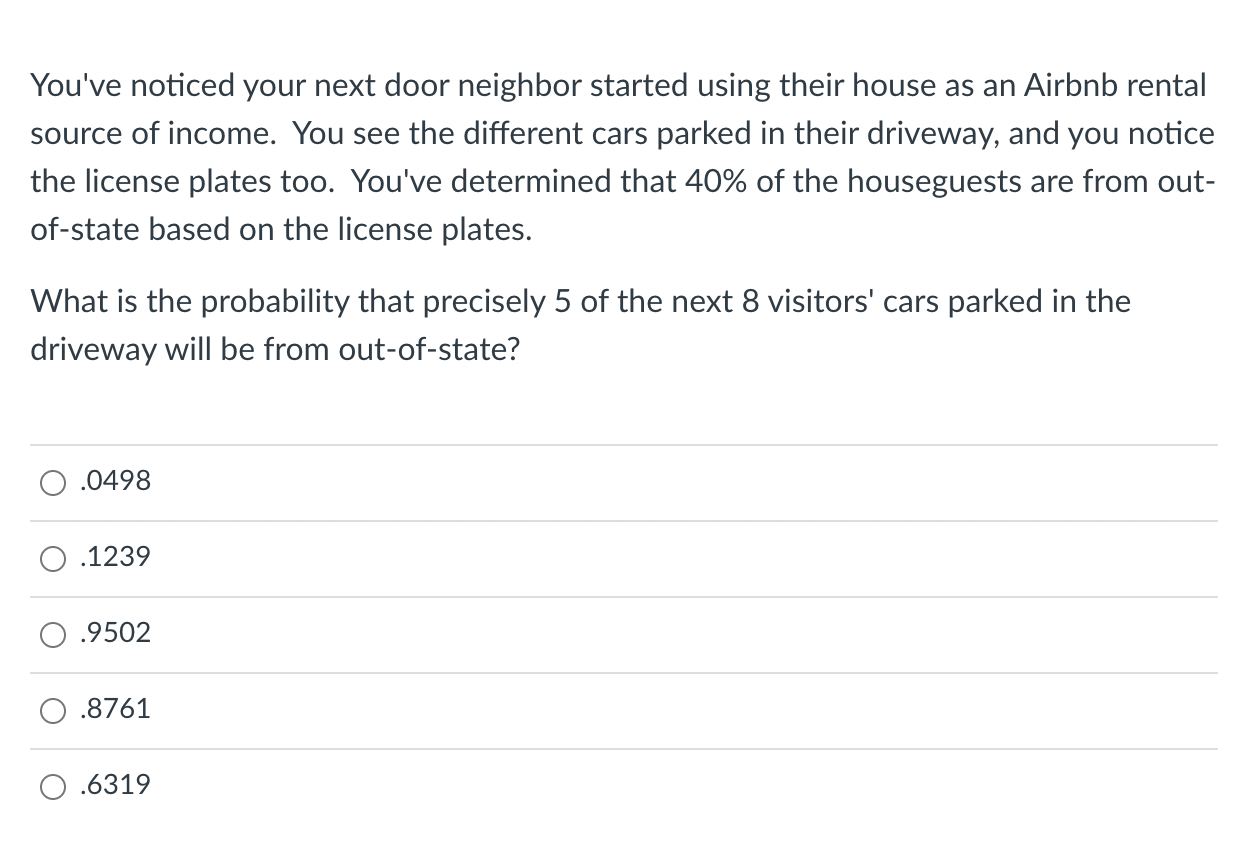Mark the .9502 radio option
Viewport: 1238px width, 854px height.
point(53,635)
